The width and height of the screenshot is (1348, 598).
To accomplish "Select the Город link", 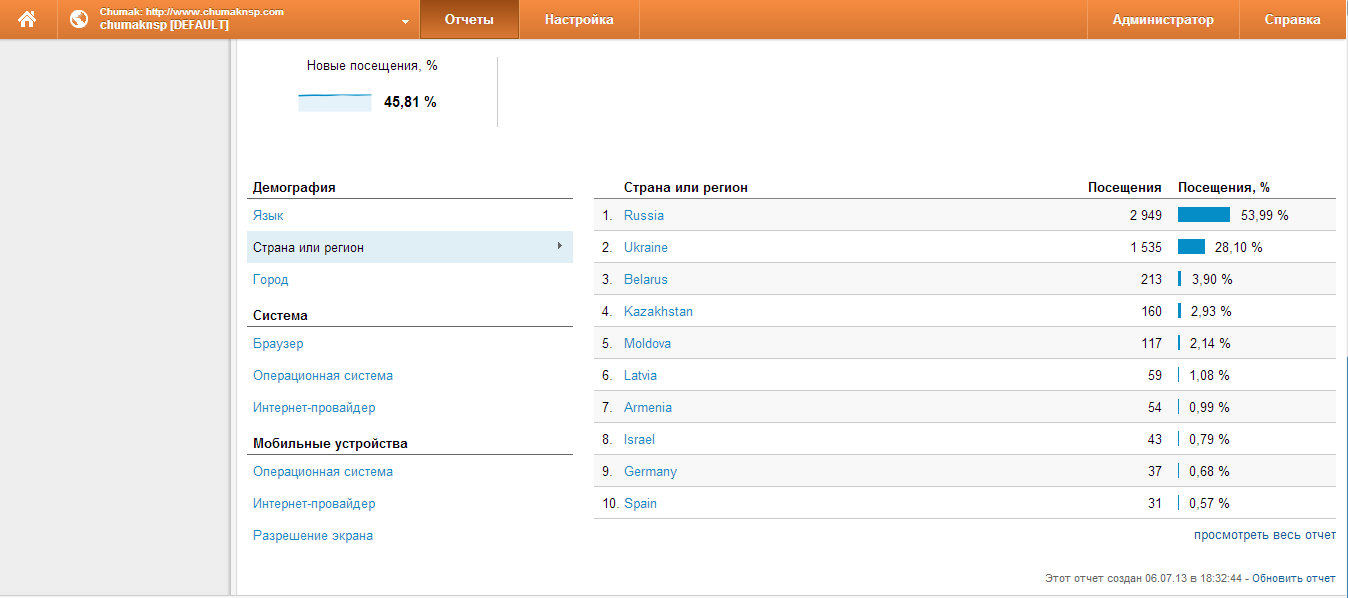I will coord(270,279).
